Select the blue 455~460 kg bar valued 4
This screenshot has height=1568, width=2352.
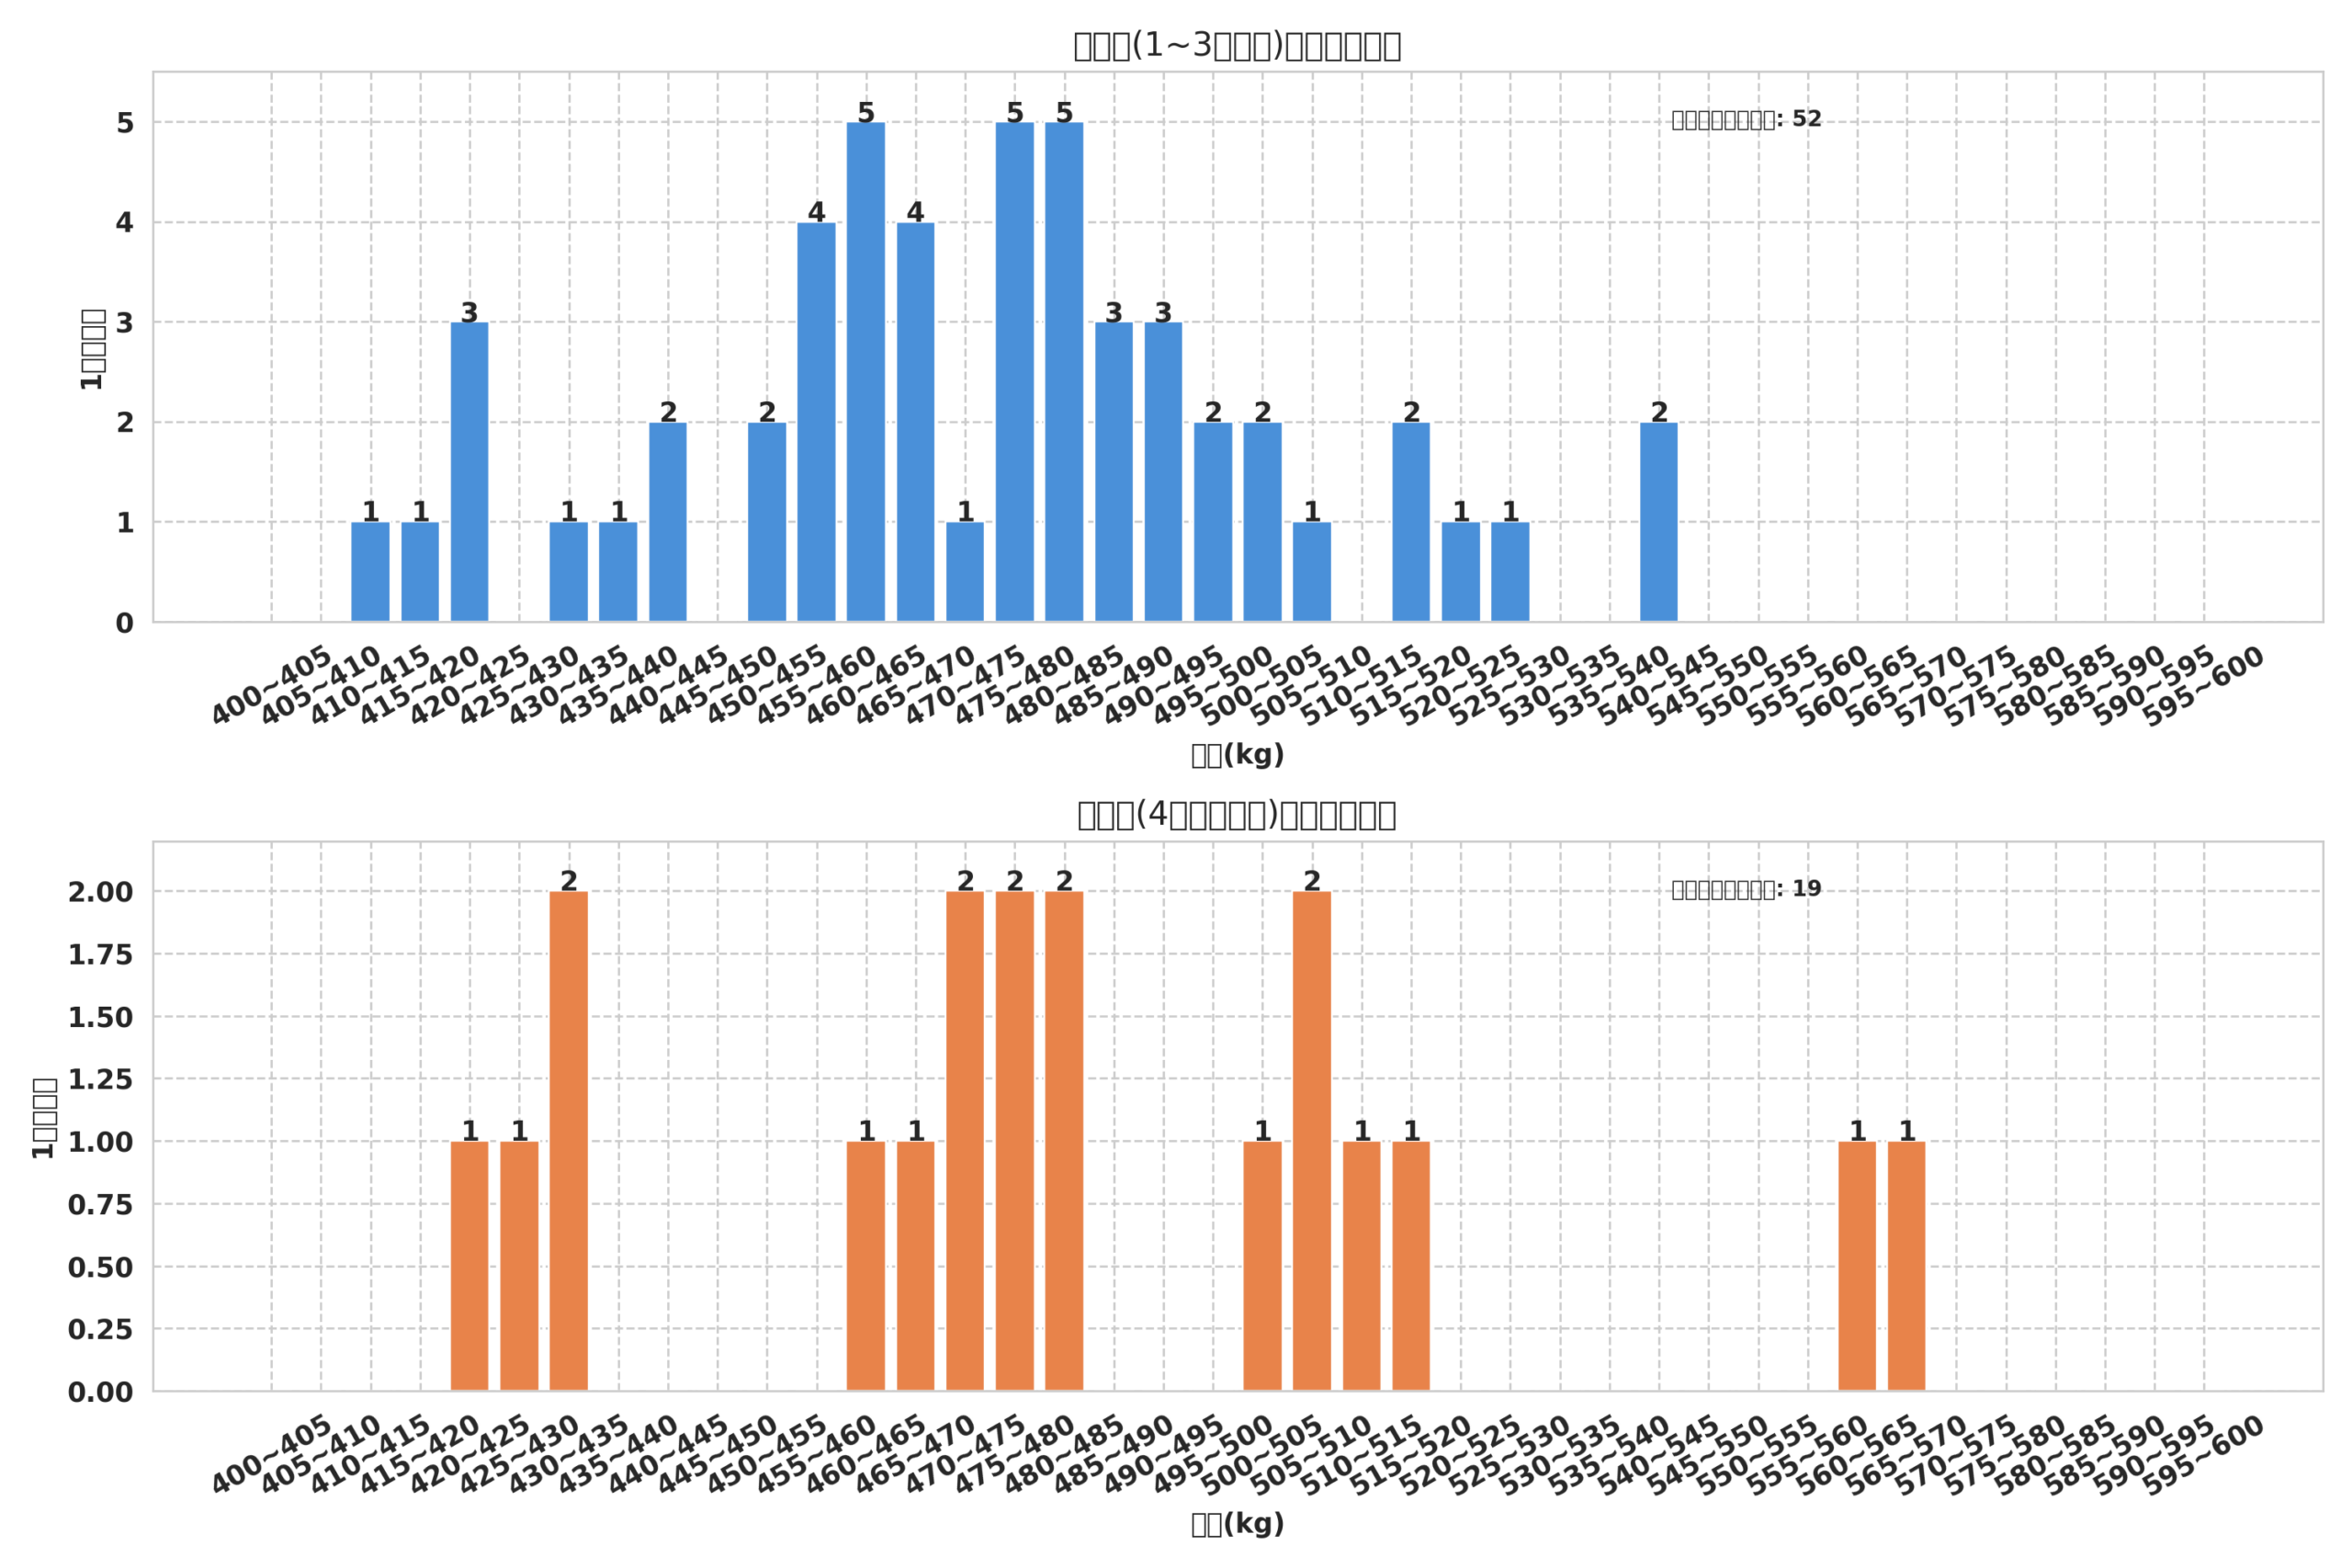[x=816, y=422]
